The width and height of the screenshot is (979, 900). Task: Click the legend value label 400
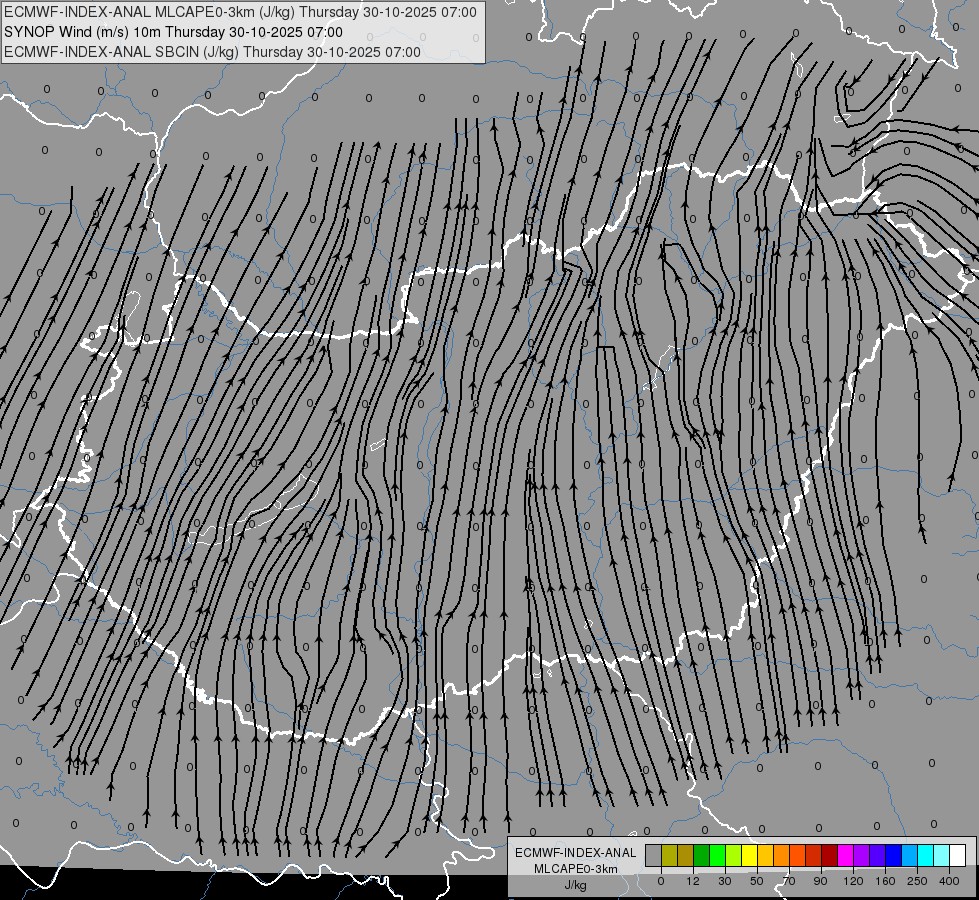[949, 881]
